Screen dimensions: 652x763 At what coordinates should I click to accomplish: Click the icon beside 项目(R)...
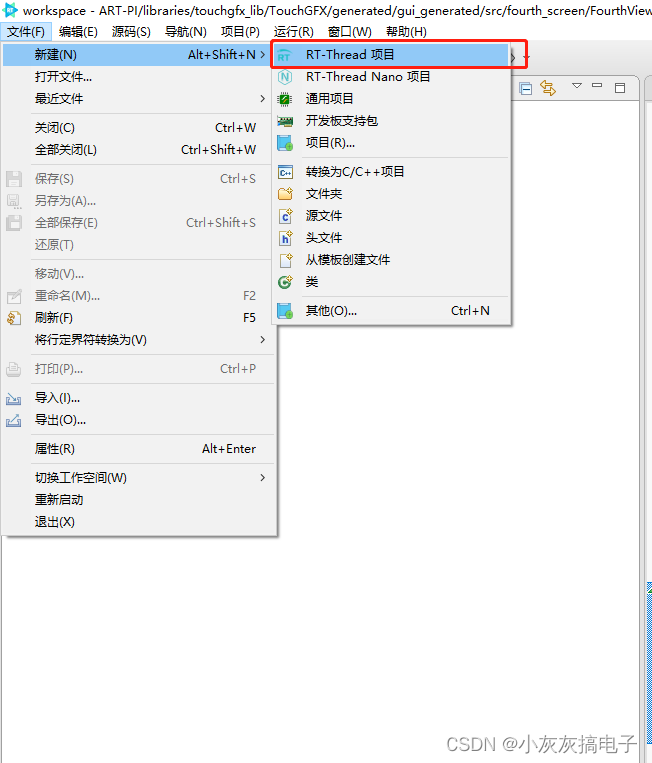point(285,143)
